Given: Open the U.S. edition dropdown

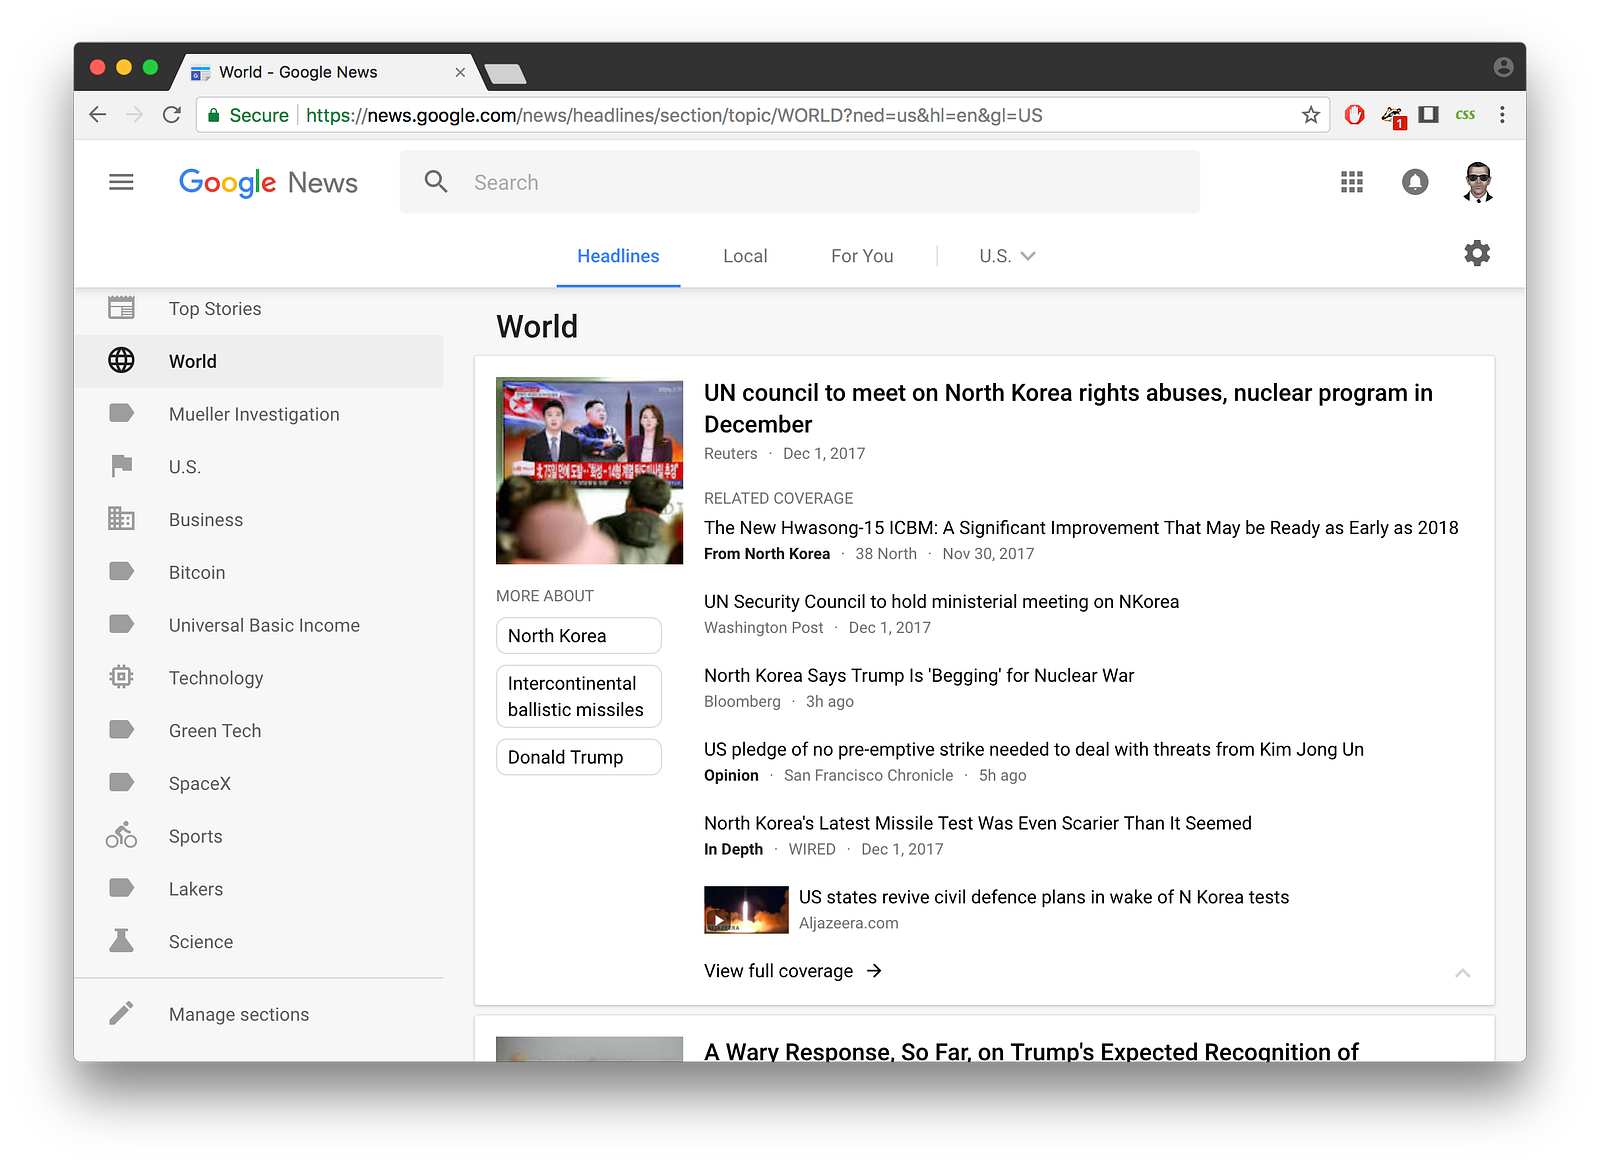Looking at the screenshot, I should (1007, 256).
